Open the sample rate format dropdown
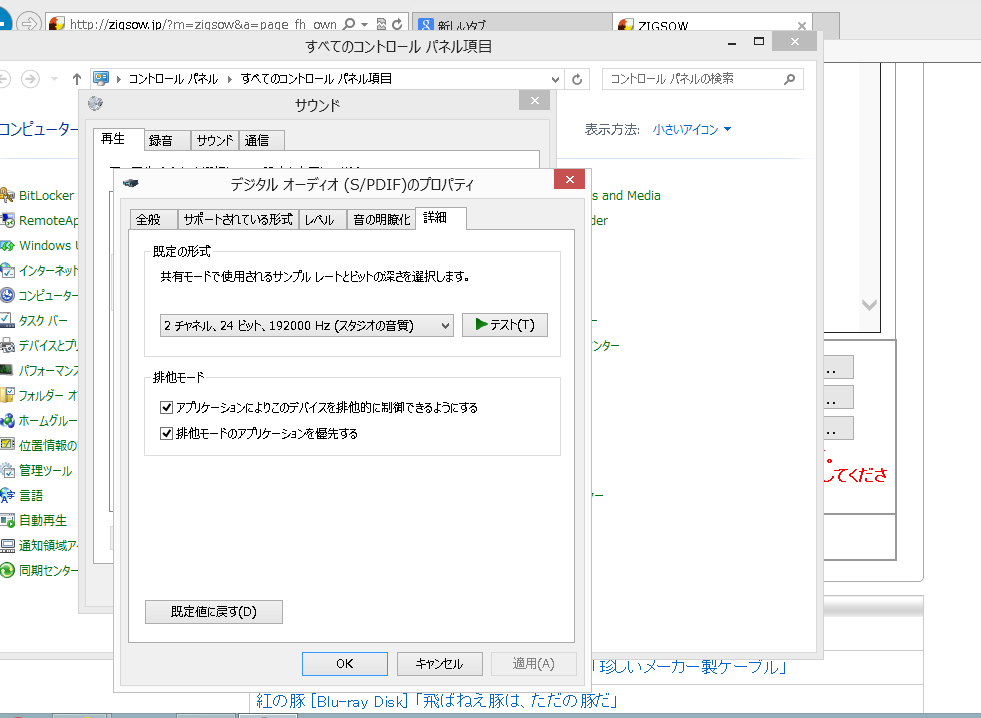Screen dimensions: 981x718 tap(305, 325)
